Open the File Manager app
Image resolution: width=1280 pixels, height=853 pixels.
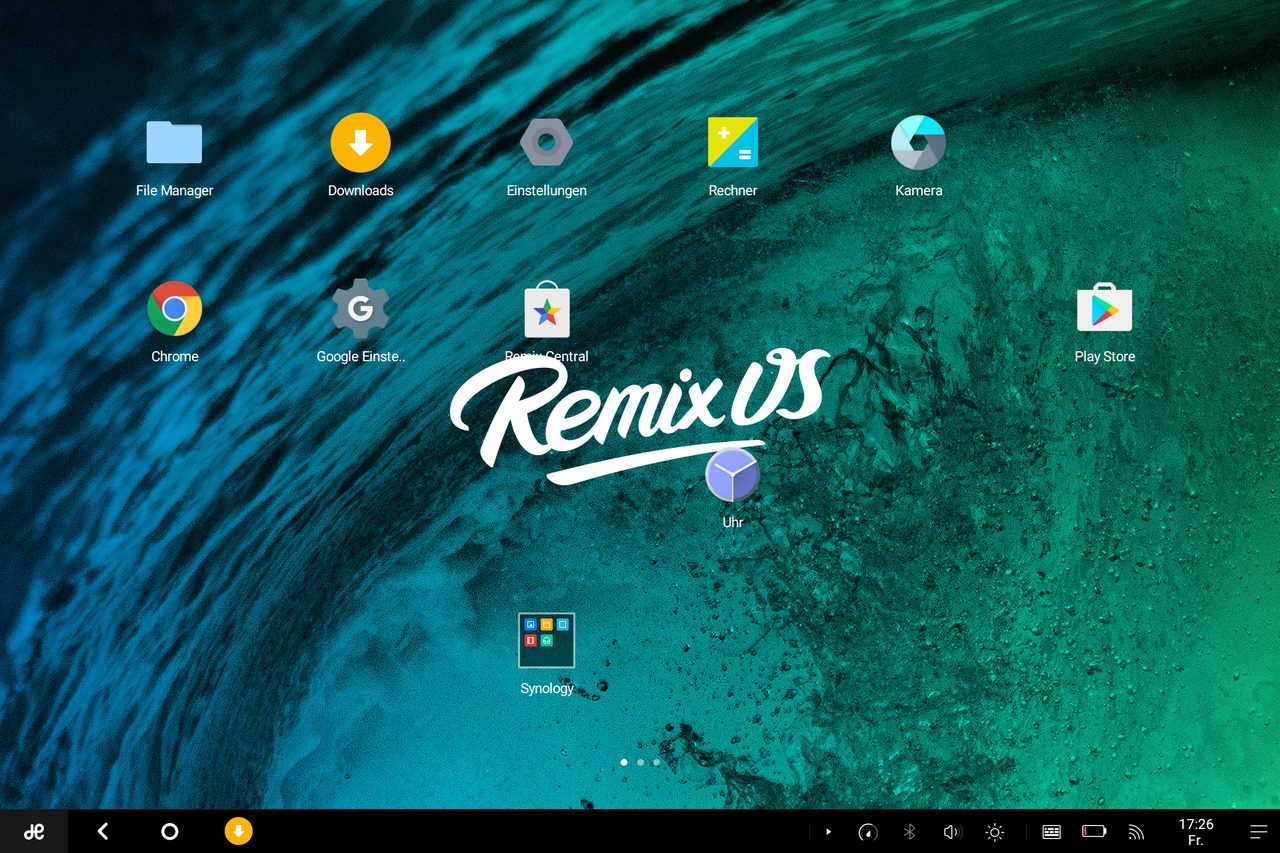tap(174, 143)
